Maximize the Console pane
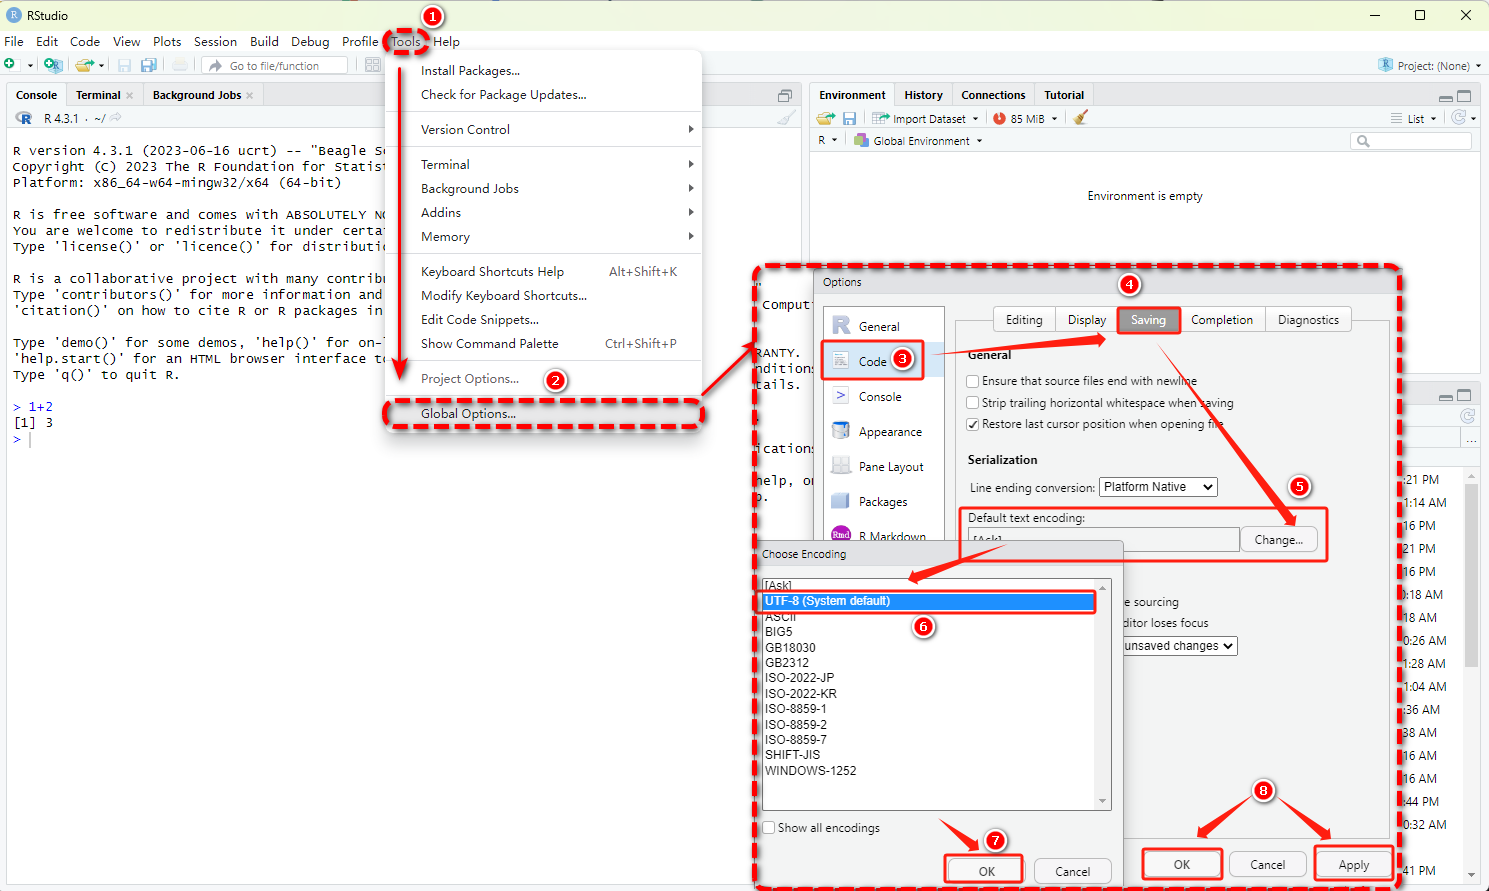Screen dimensions: 1489x891 [785, 96]
